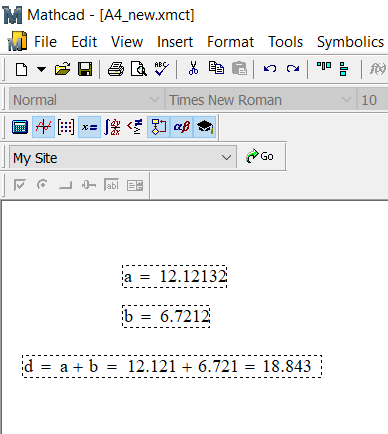Expand the My Site dropdown

click(x=123, y=157)
